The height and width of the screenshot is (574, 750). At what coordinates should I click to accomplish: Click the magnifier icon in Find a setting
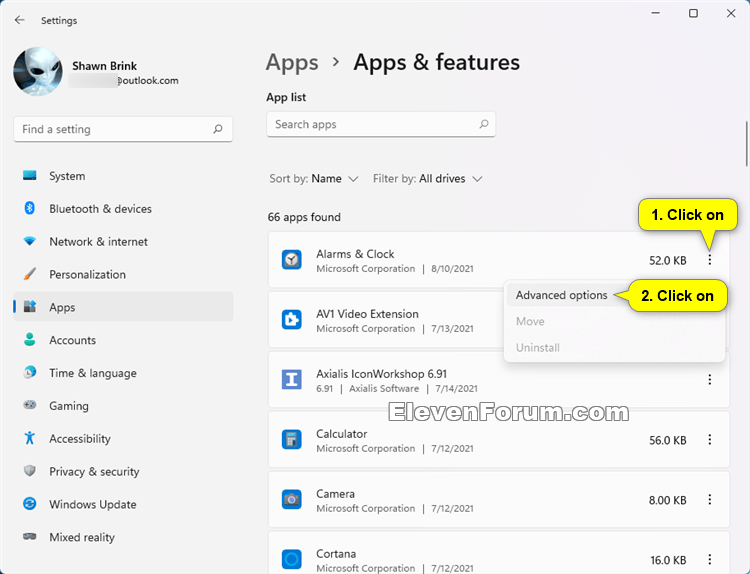point(218,129)
